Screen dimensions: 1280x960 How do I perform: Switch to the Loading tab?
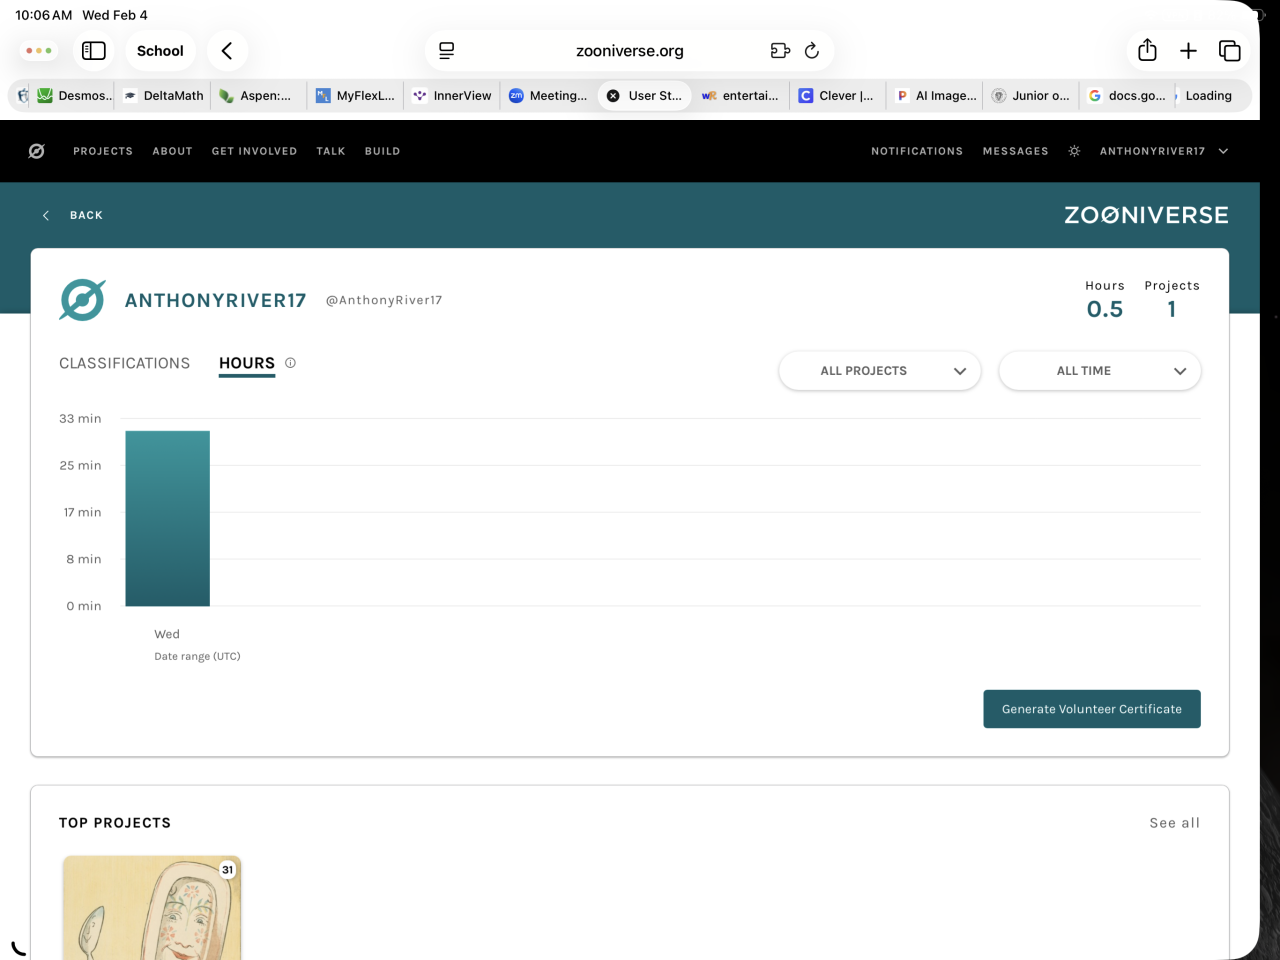[1209, 96]
